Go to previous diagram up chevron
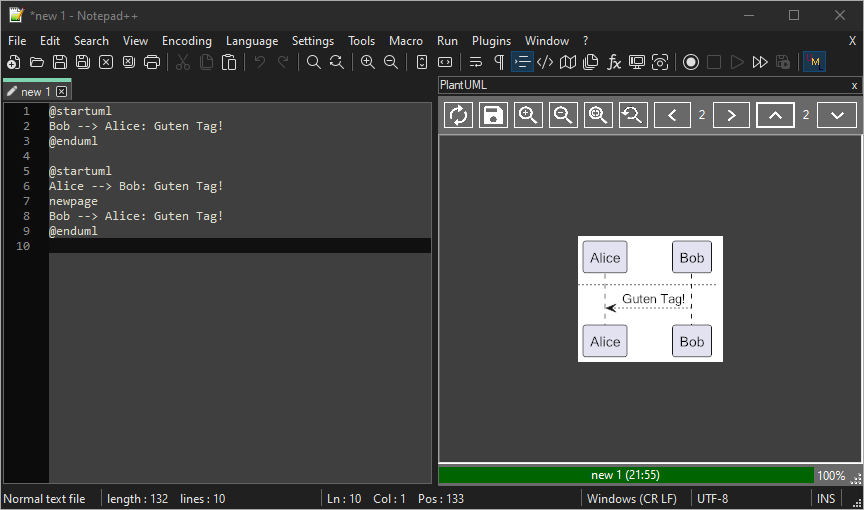The width and height of the screenshot is (864, 510). pos(775,115)
